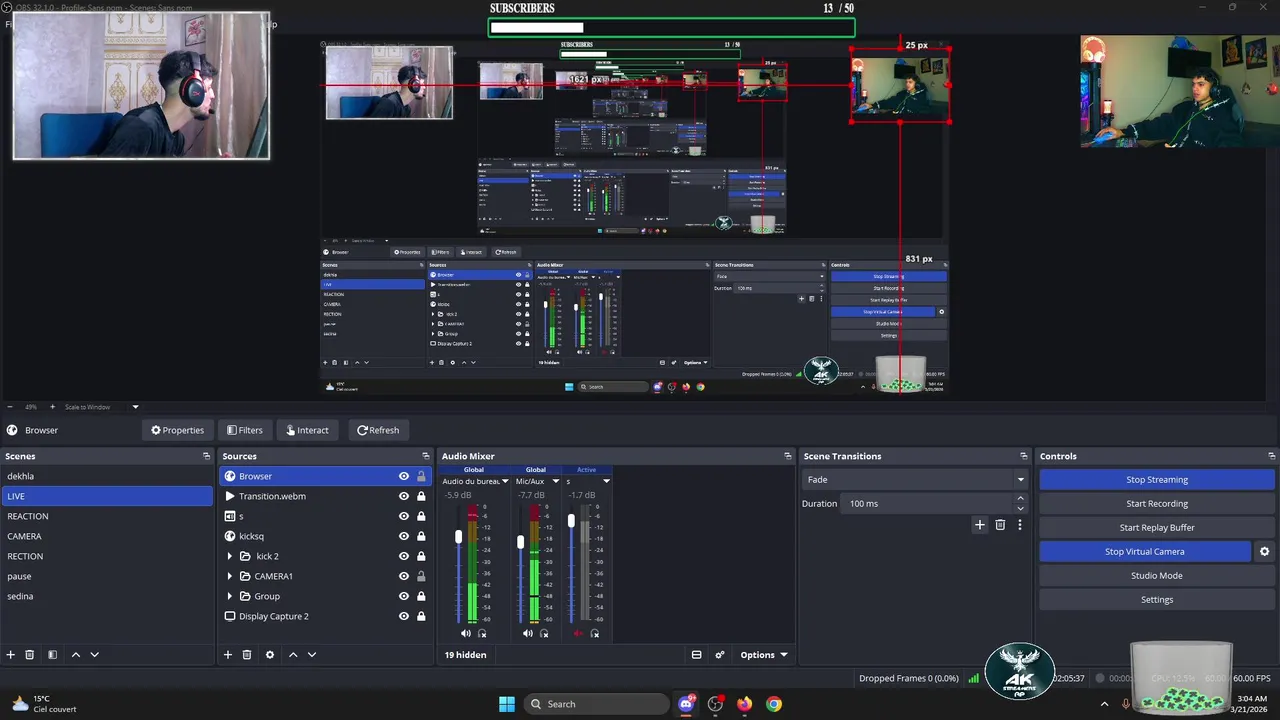Open Mic/Aux channel dropdown arrow

click(556, 481)
